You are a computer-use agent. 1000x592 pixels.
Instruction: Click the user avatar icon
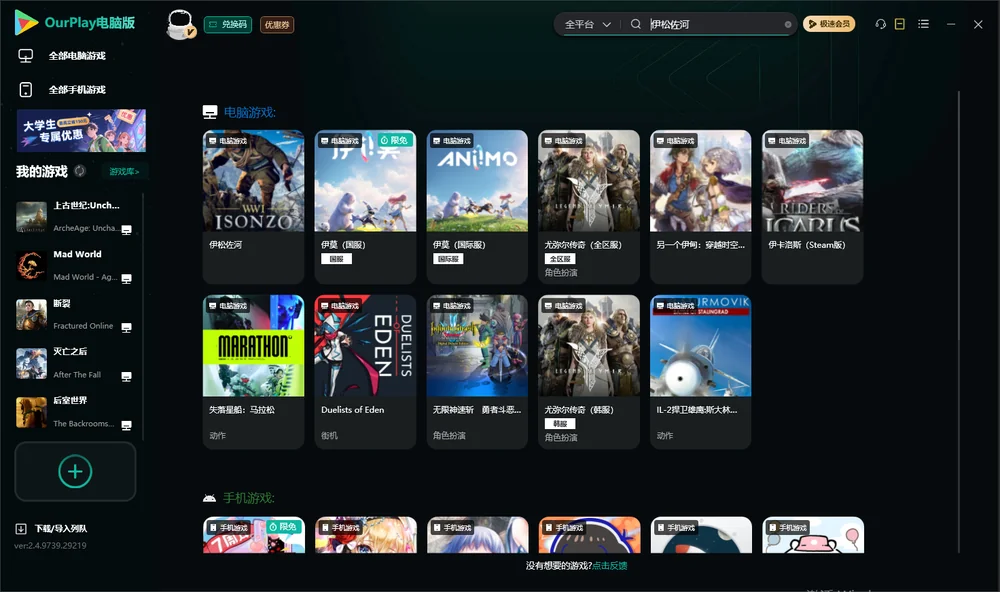[180, 24]
